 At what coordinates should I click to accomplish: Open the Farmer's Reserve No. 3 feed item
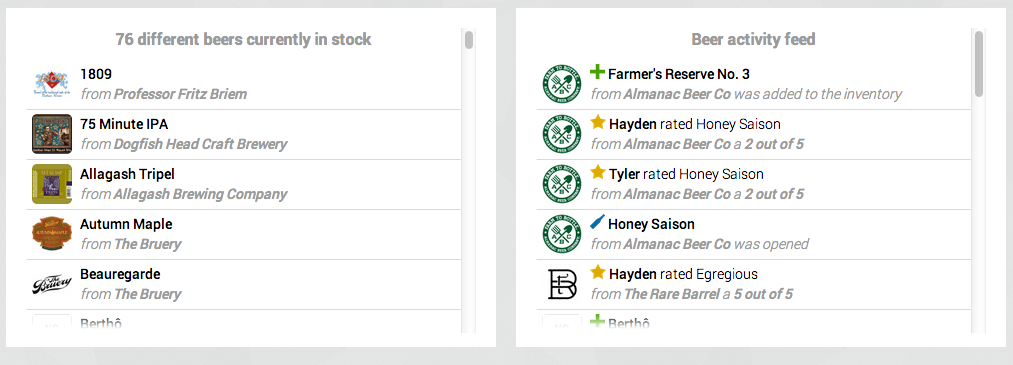[x=753, y=84]
